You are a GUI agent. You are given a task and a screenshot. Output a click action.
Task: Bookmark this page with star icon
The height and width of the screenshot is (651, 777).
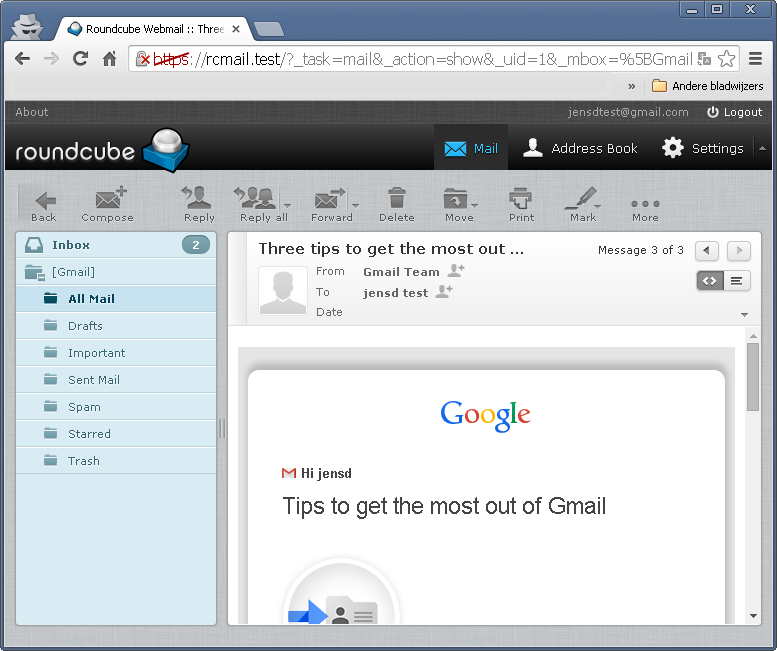tap(726, 59)
